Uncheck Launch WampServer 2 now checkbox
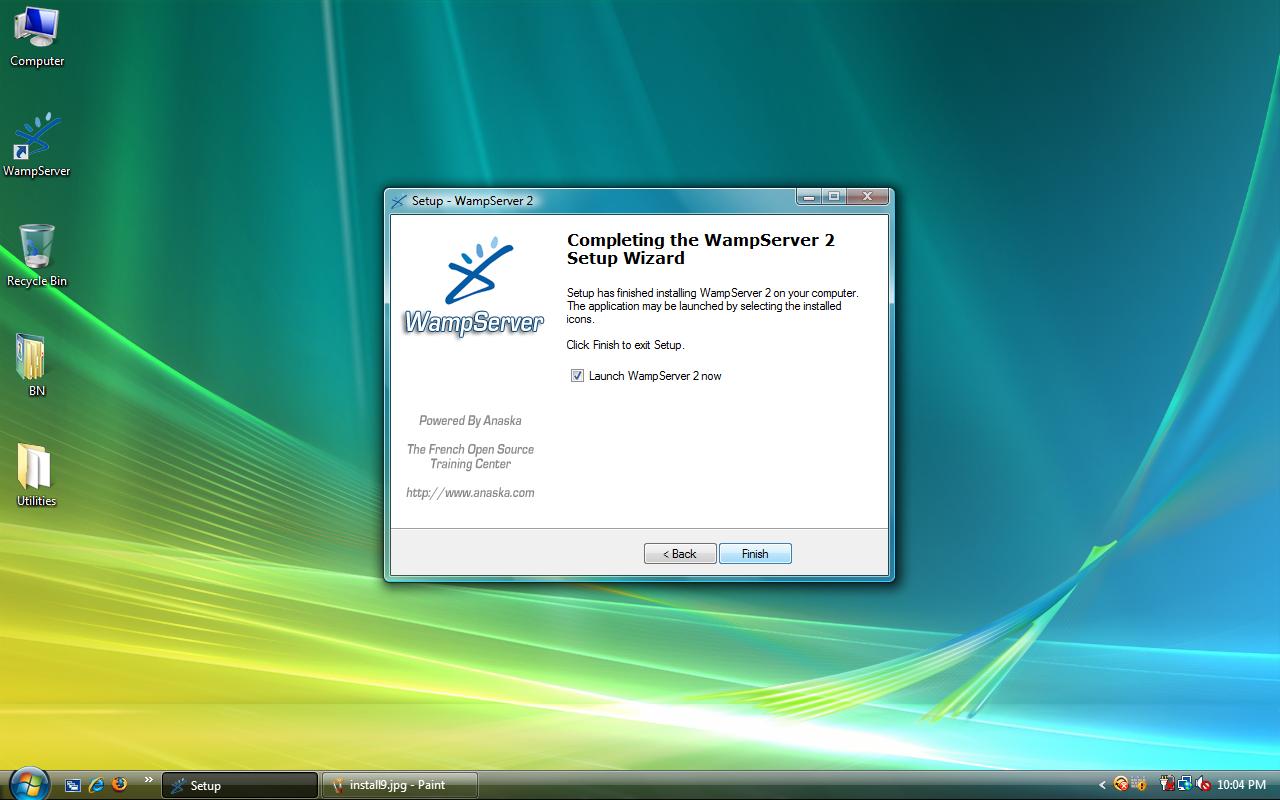 pyautogui.click(x=577, y=376)
